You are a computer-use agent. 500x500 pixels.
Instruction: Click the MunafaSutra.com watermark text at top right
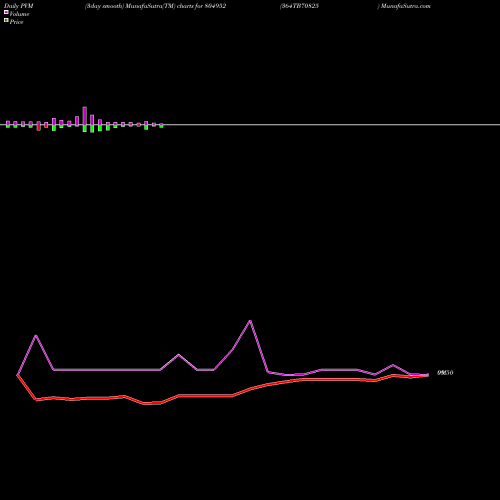[x=406, y=6]
